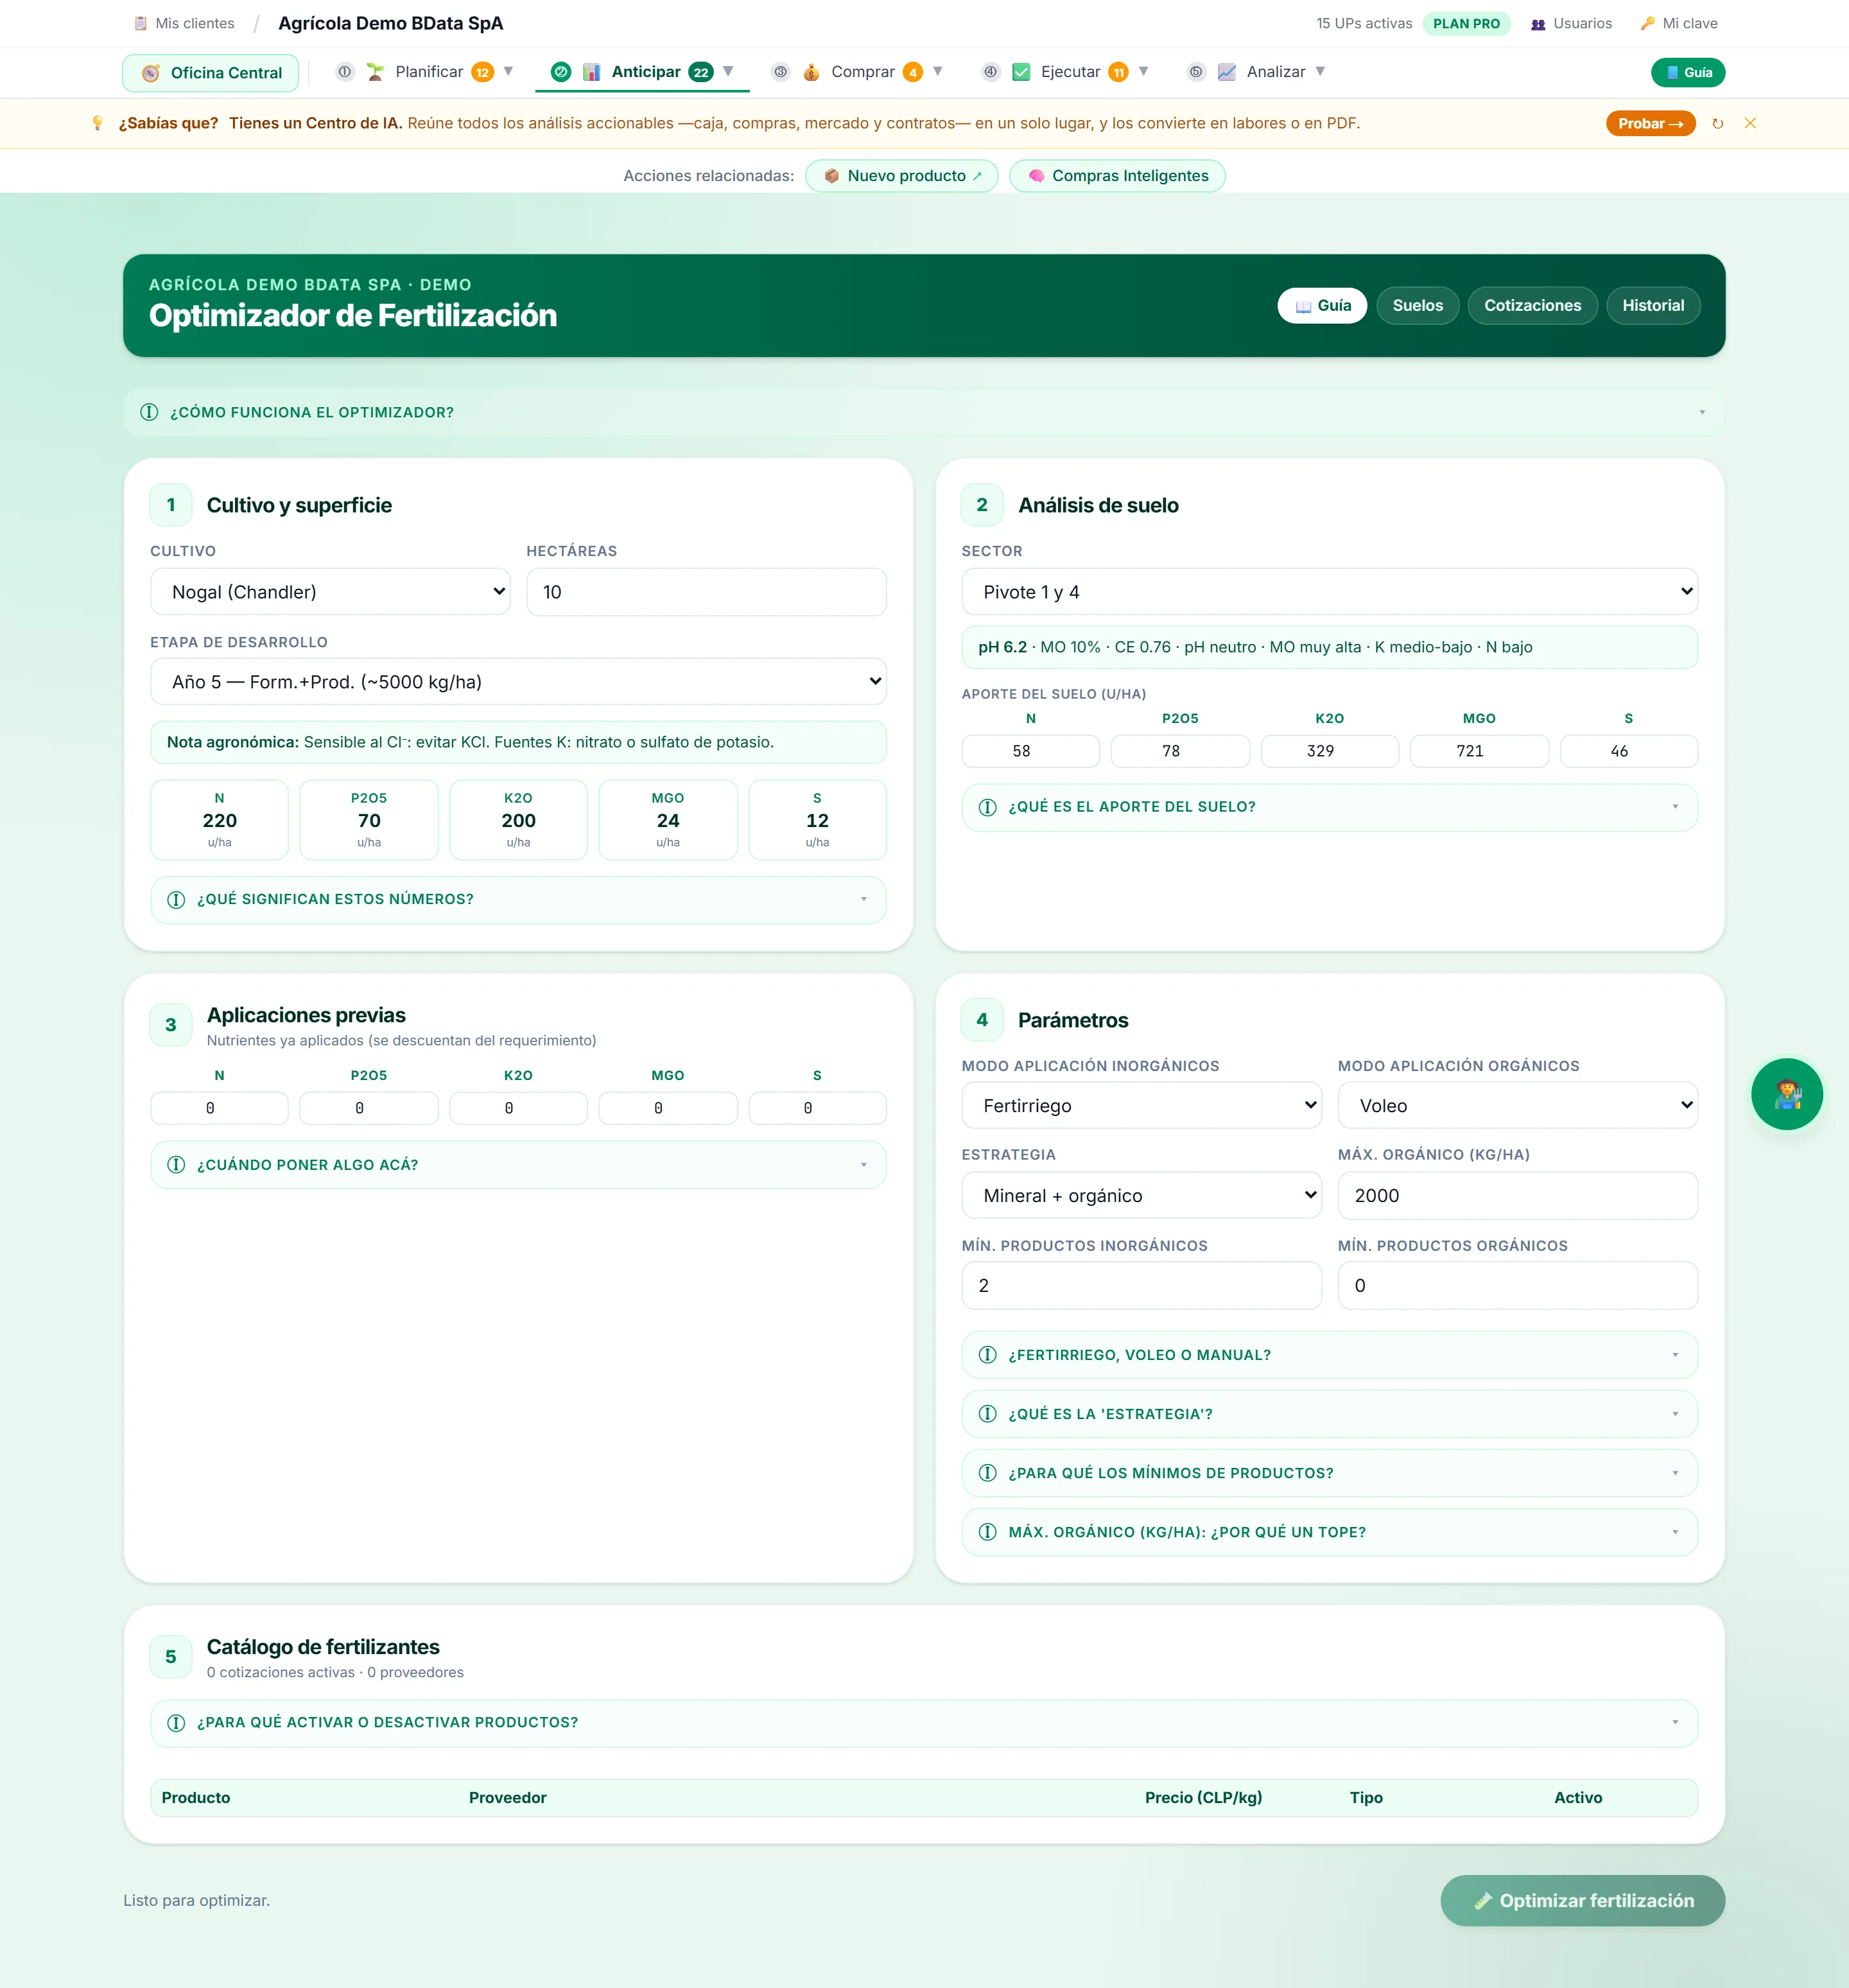Open Modo aplicación orgánicos dropdown (Voleo)
The width and height of the screenshot is (1849, 1988).
tap(1517, 1106)
